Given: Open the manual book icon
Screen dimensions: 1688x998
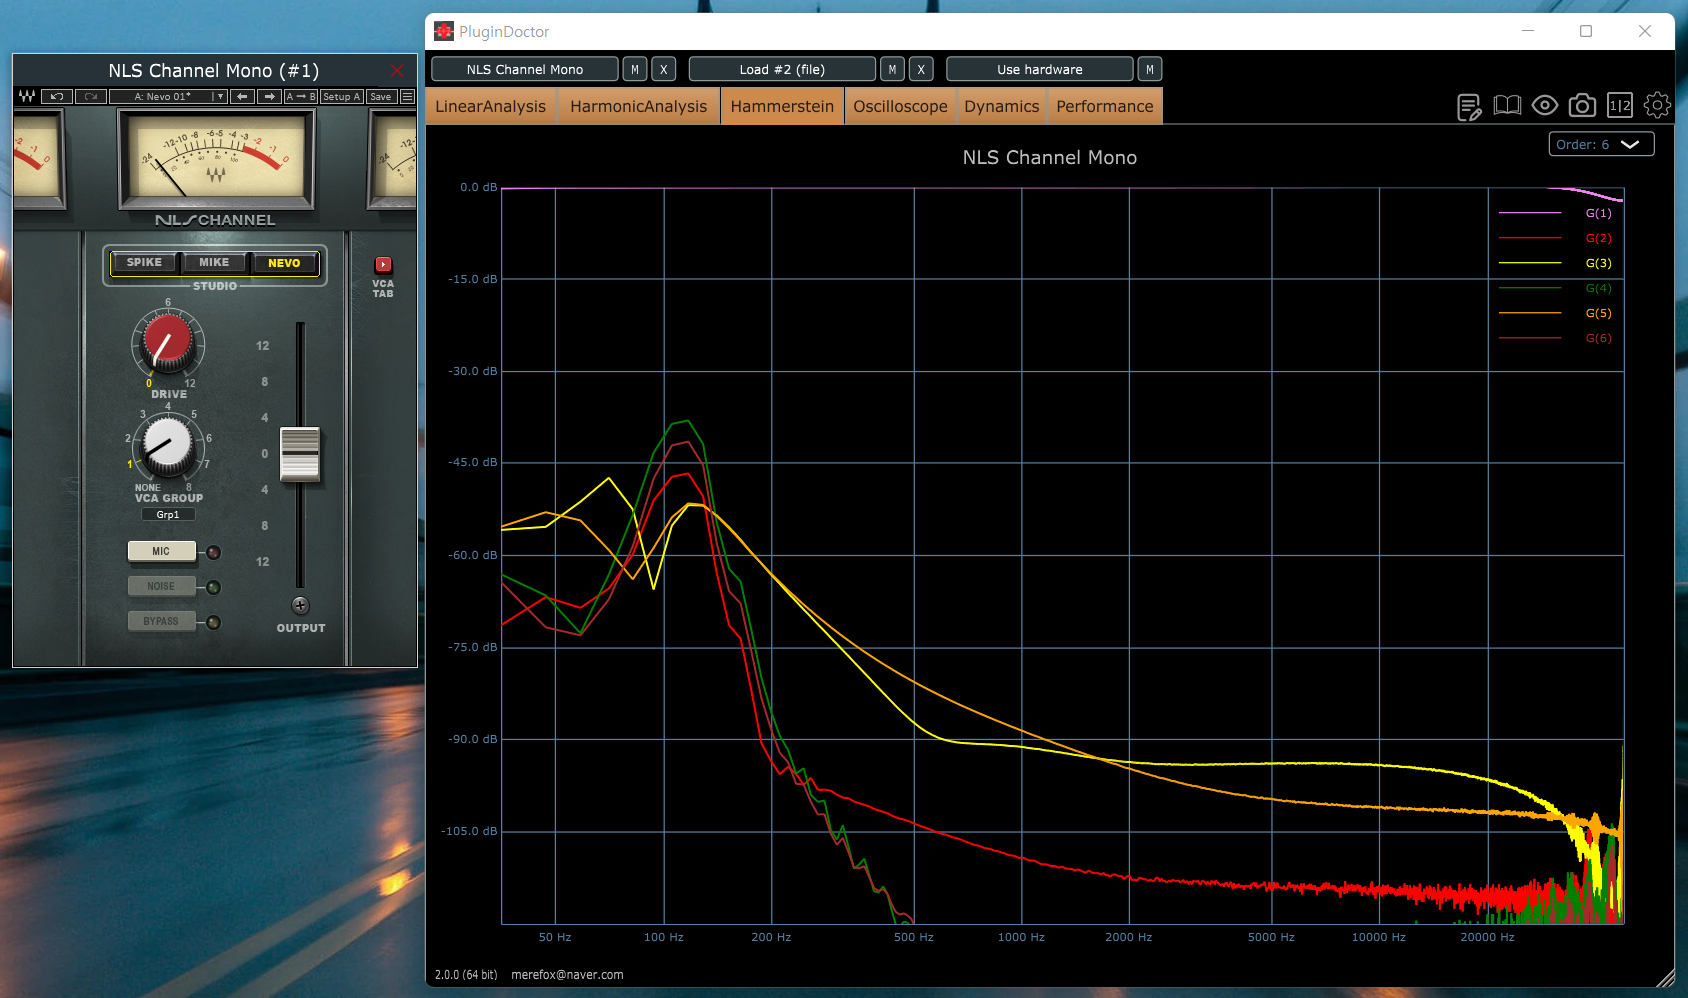Looking at the screenshot, I should [1507, 105].
